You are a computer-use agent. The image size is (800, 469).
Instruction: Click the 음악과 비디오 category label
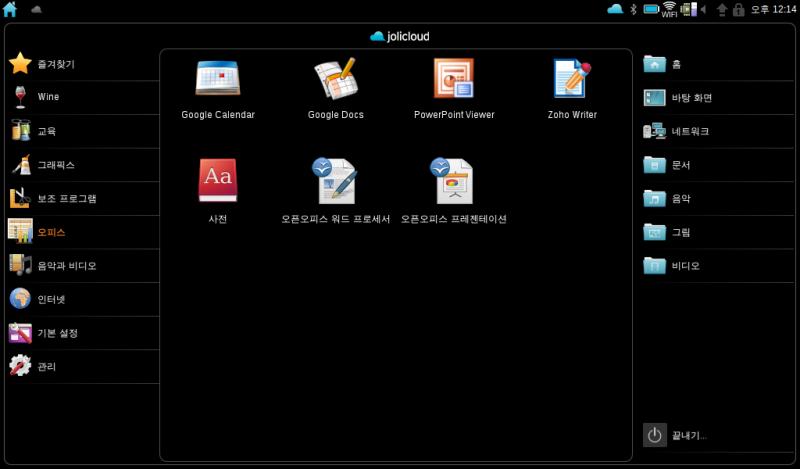[67, 266]
